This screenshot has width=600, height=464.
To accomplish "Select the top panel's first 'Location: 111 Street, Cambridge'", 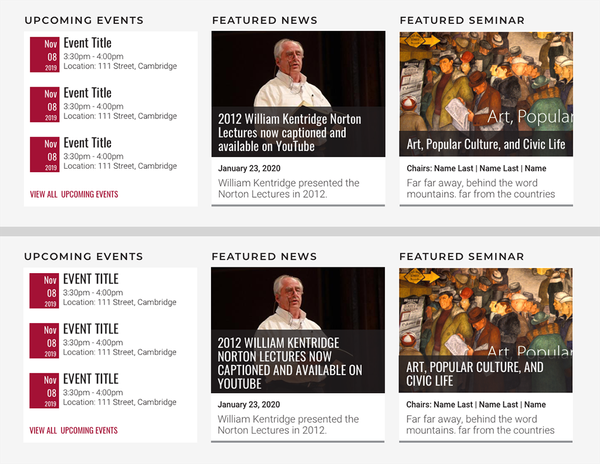I will point(120,66).
